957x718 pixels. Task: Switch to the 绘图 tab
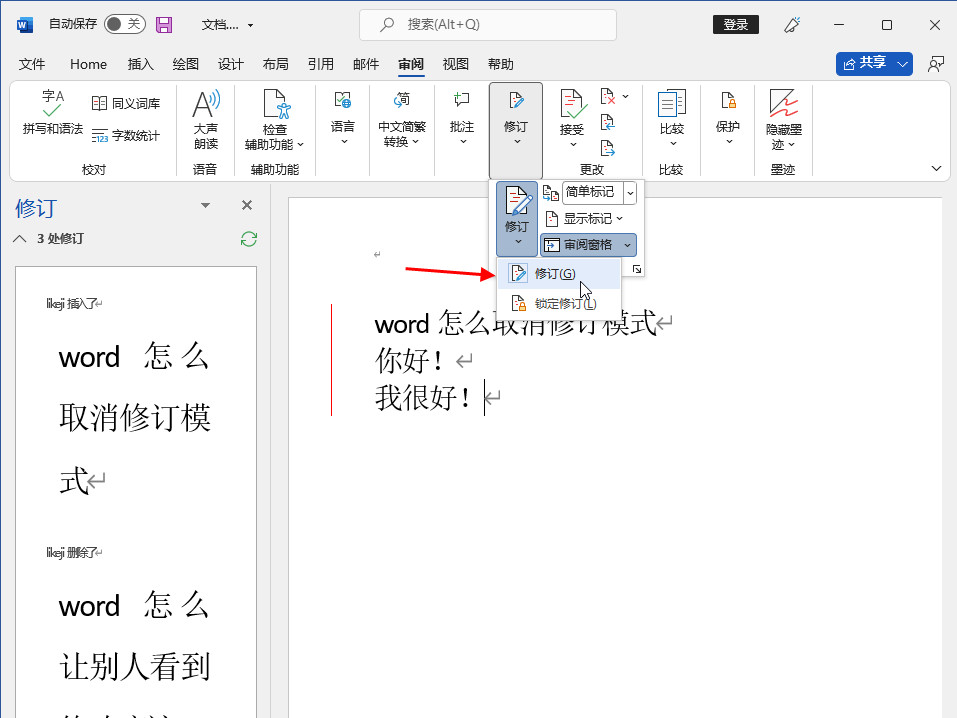tap(186, 64)
